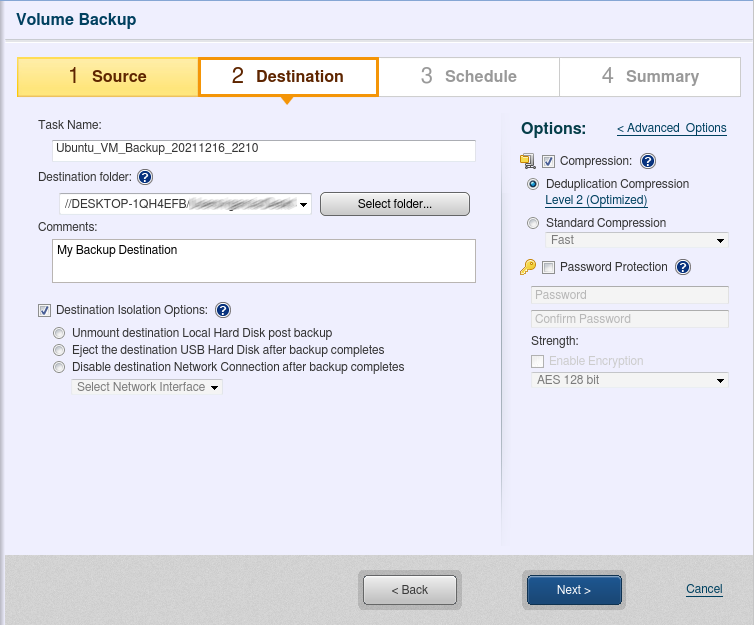Click help icon next to Compression
Viewport: 754px width, 625px height.
tap(647, 161)
